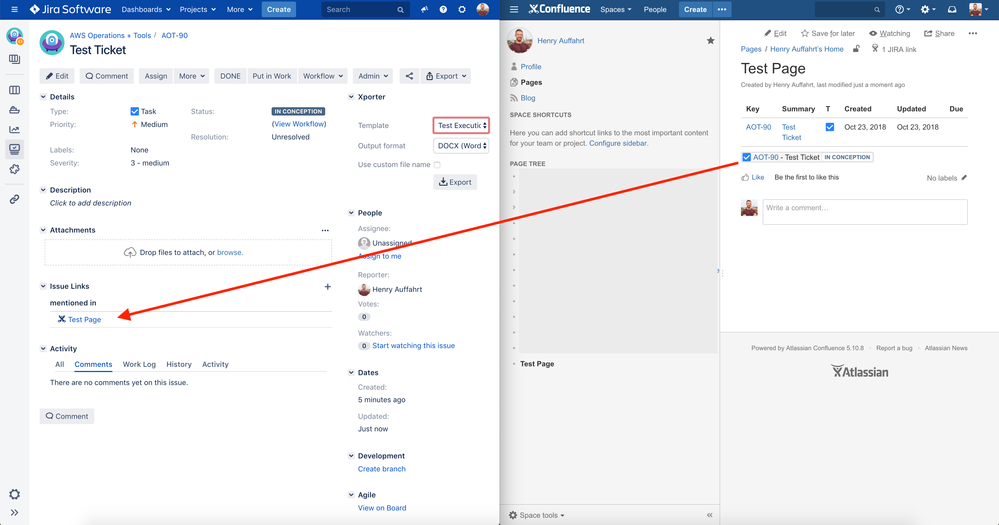999x525 pixels.
Task: Switch to History activity tab
Action: coord(179,364)
